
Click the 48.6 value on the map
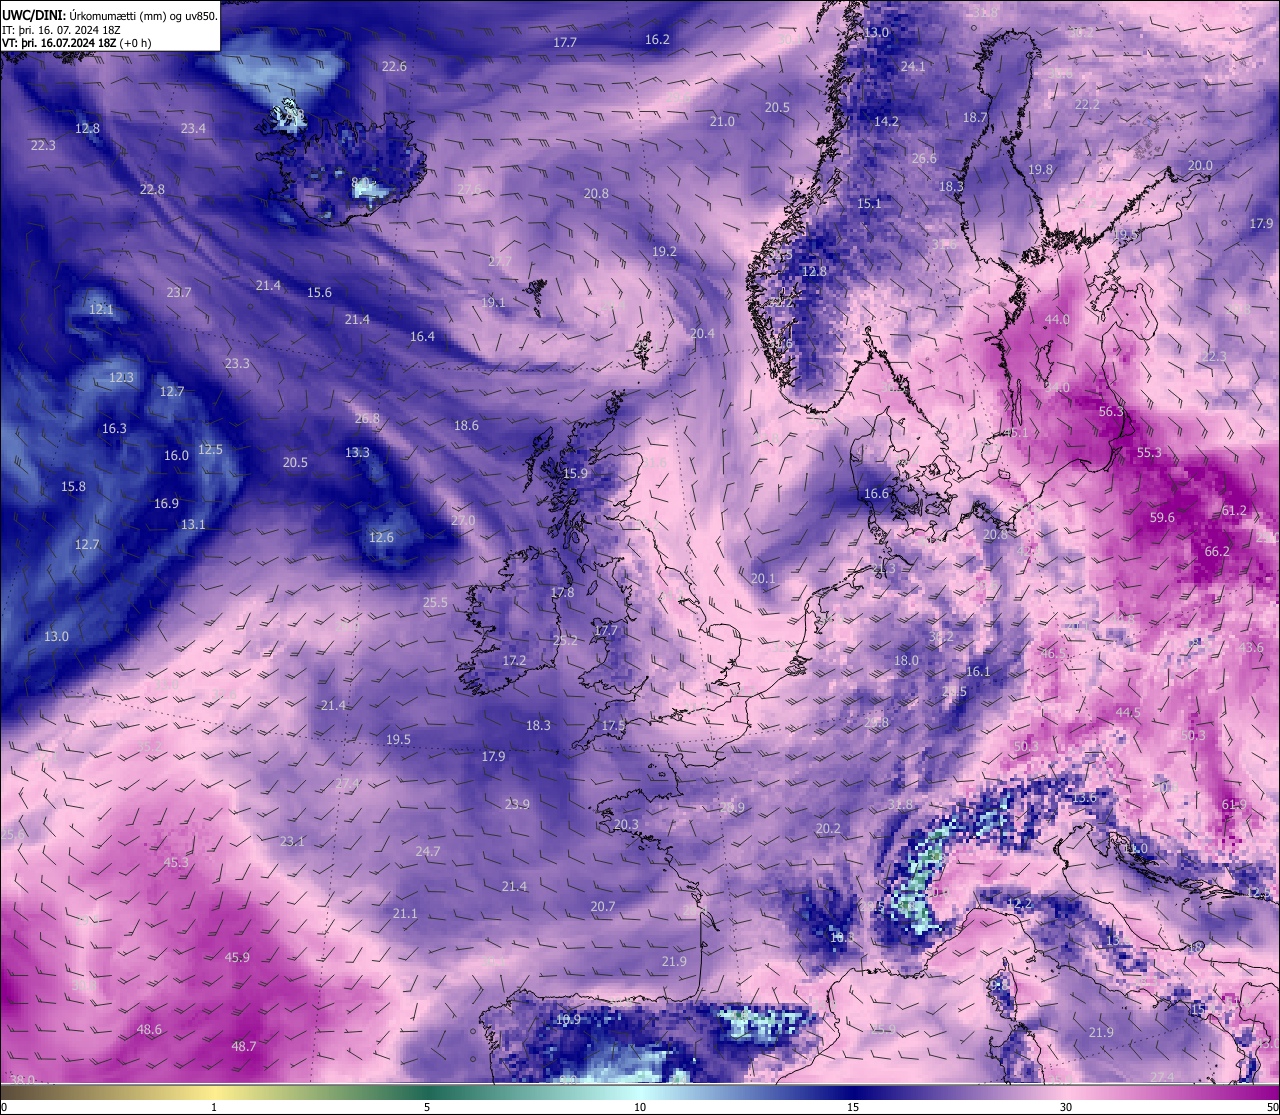point(149,1029)
